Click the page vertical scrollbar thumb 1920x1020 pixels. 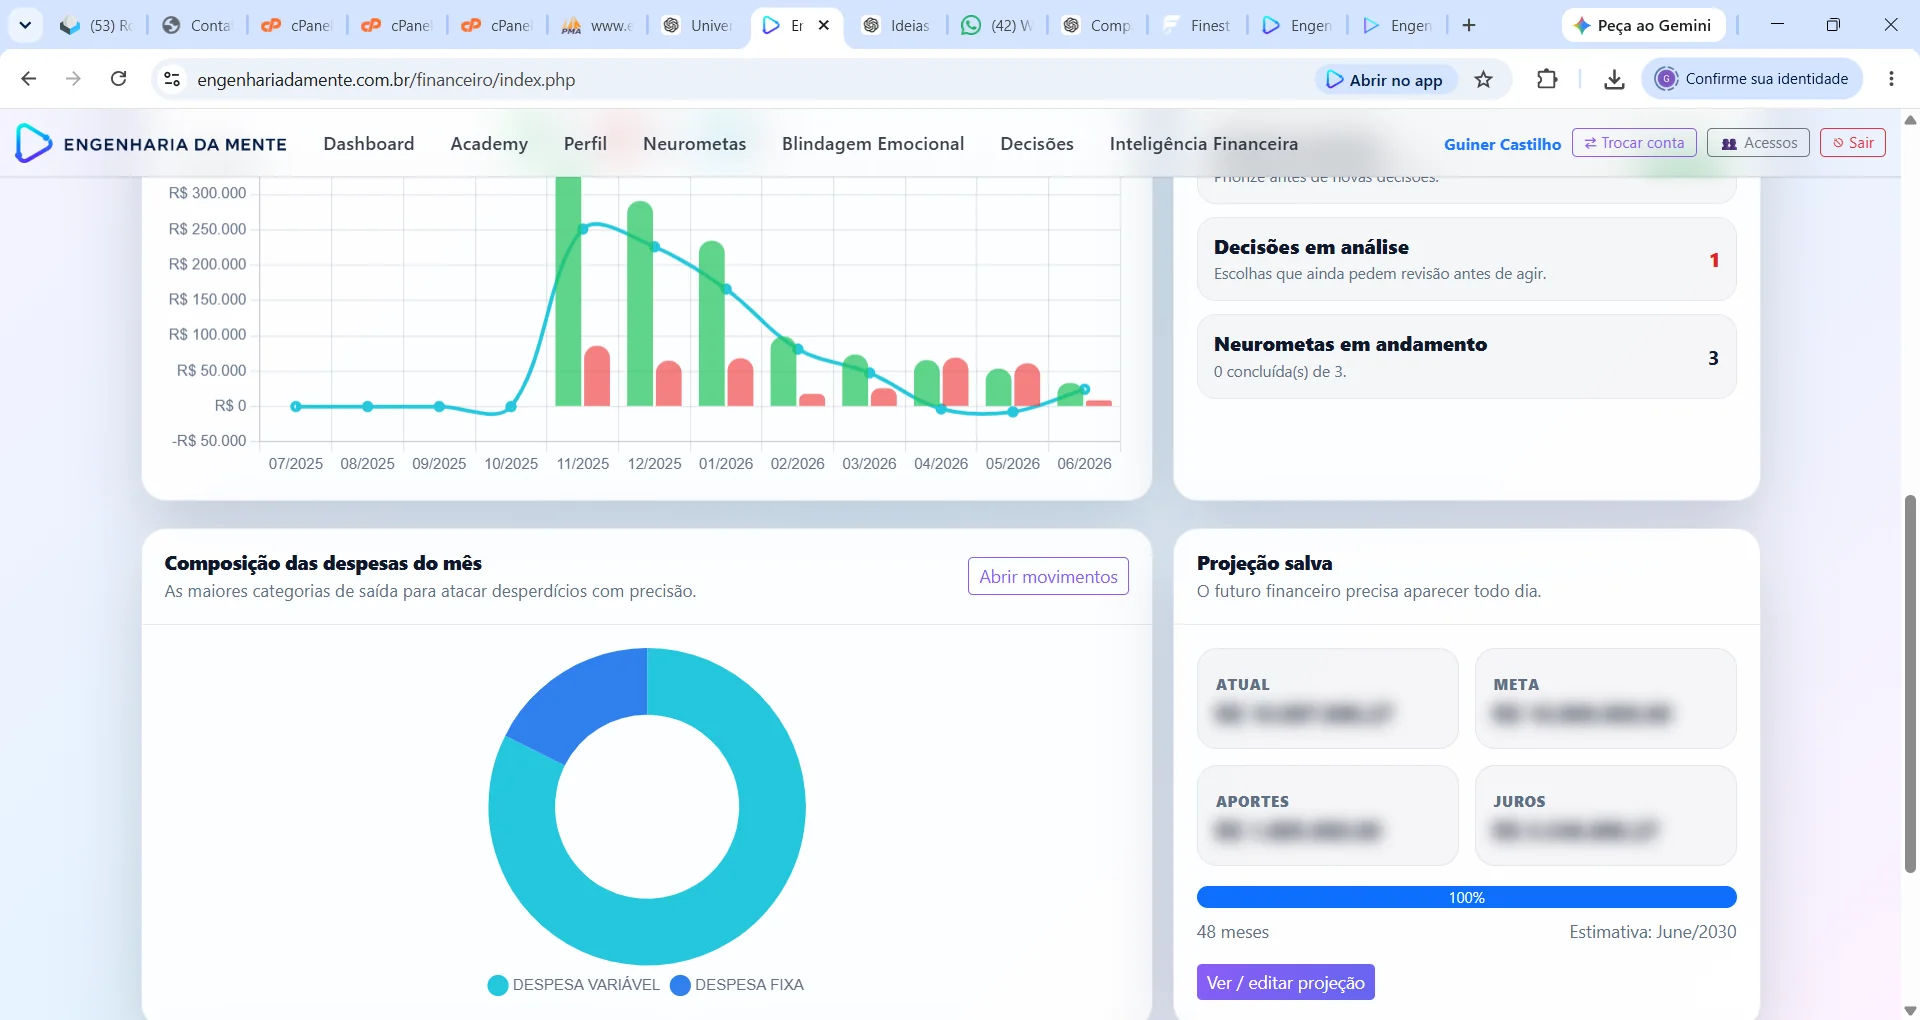(1910, 683)
